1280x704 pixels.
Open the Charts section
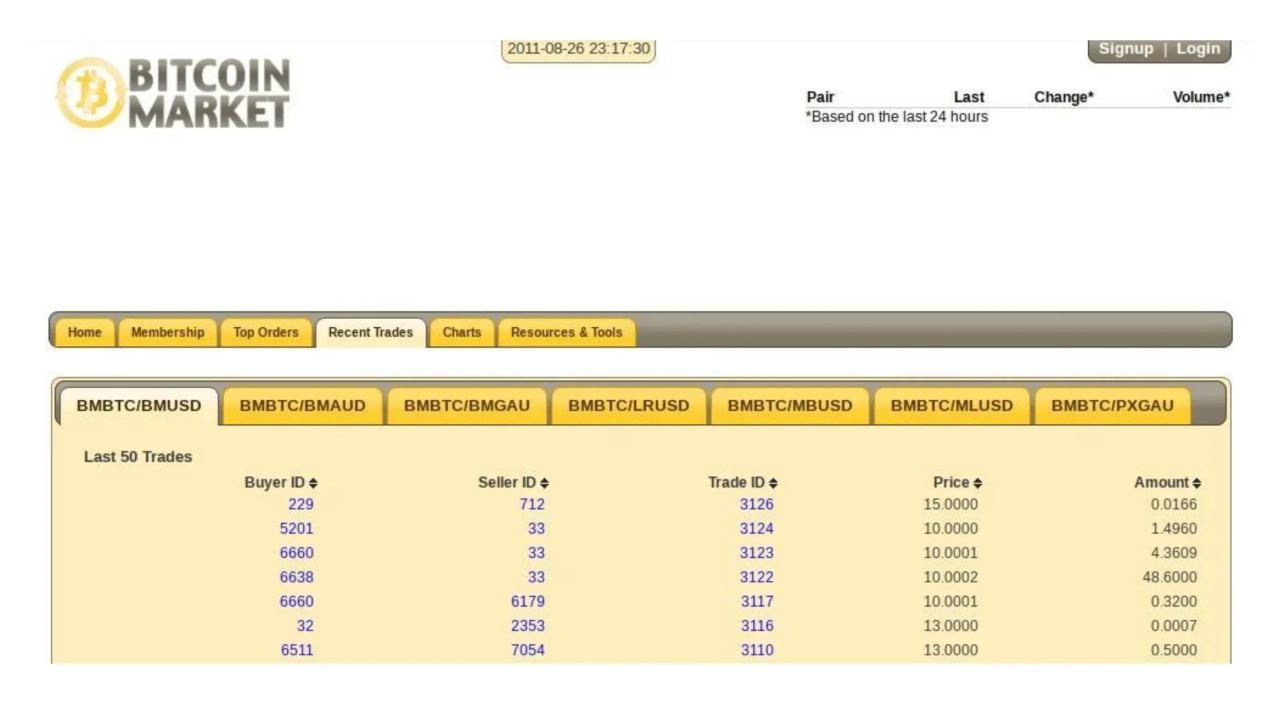(x=461, y=332)
